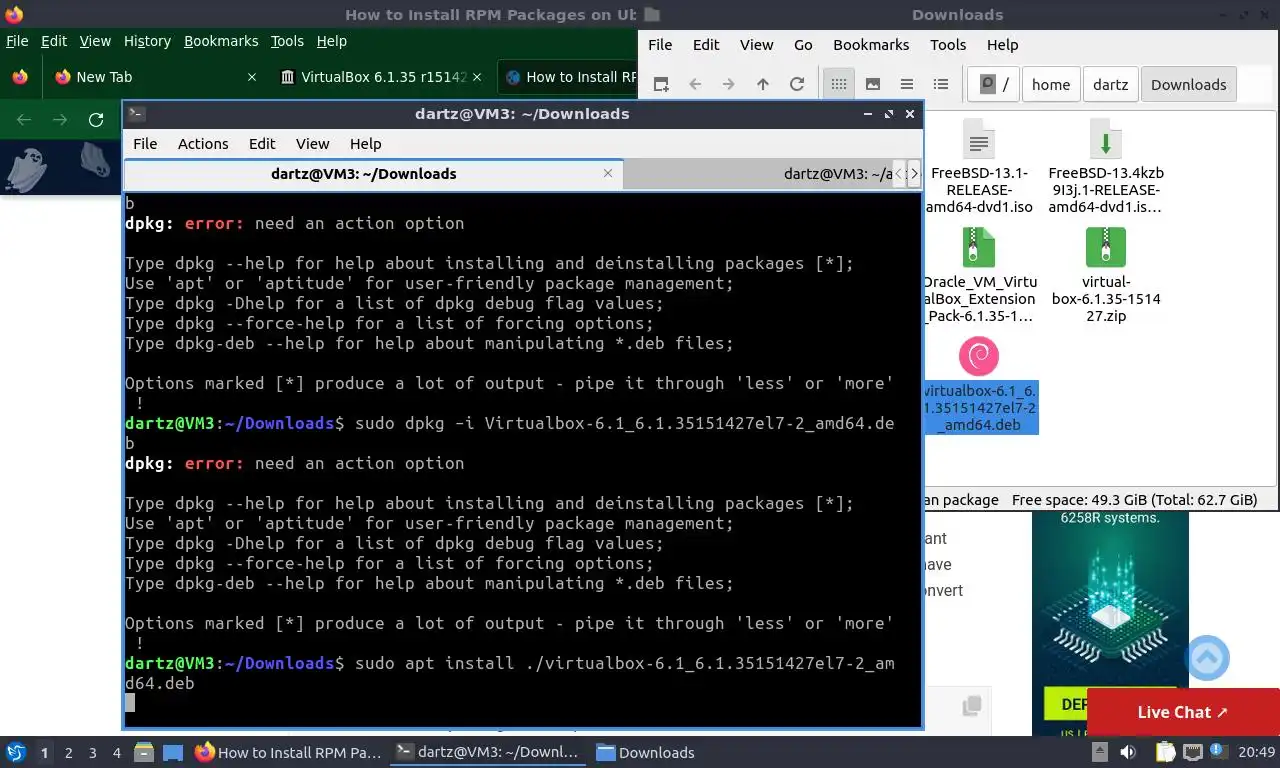Click Firefox back arrow

pyautogui.click(x=24, y=120)
